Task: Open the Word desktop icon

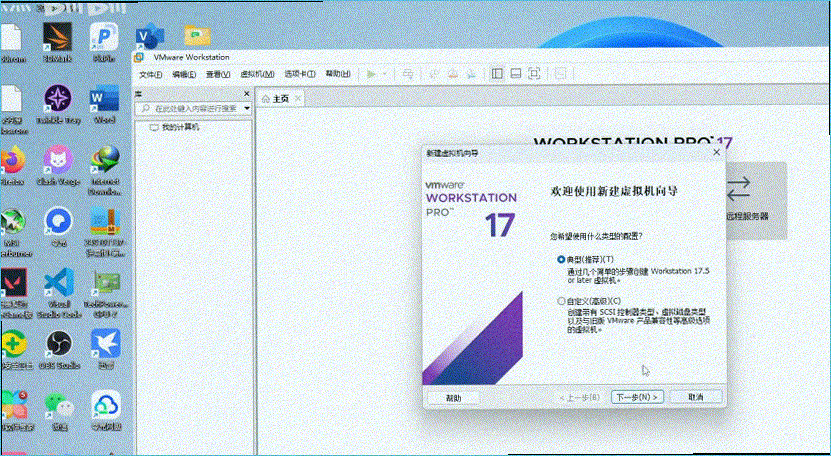Action: pos(104,104)
